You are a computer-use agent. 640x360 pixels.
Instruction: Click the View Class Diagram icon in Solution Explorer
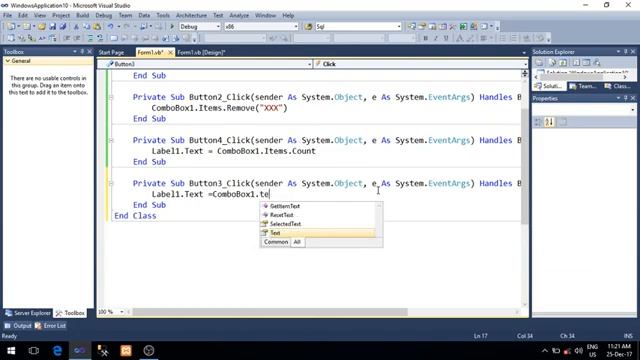(x=597, y=62)
